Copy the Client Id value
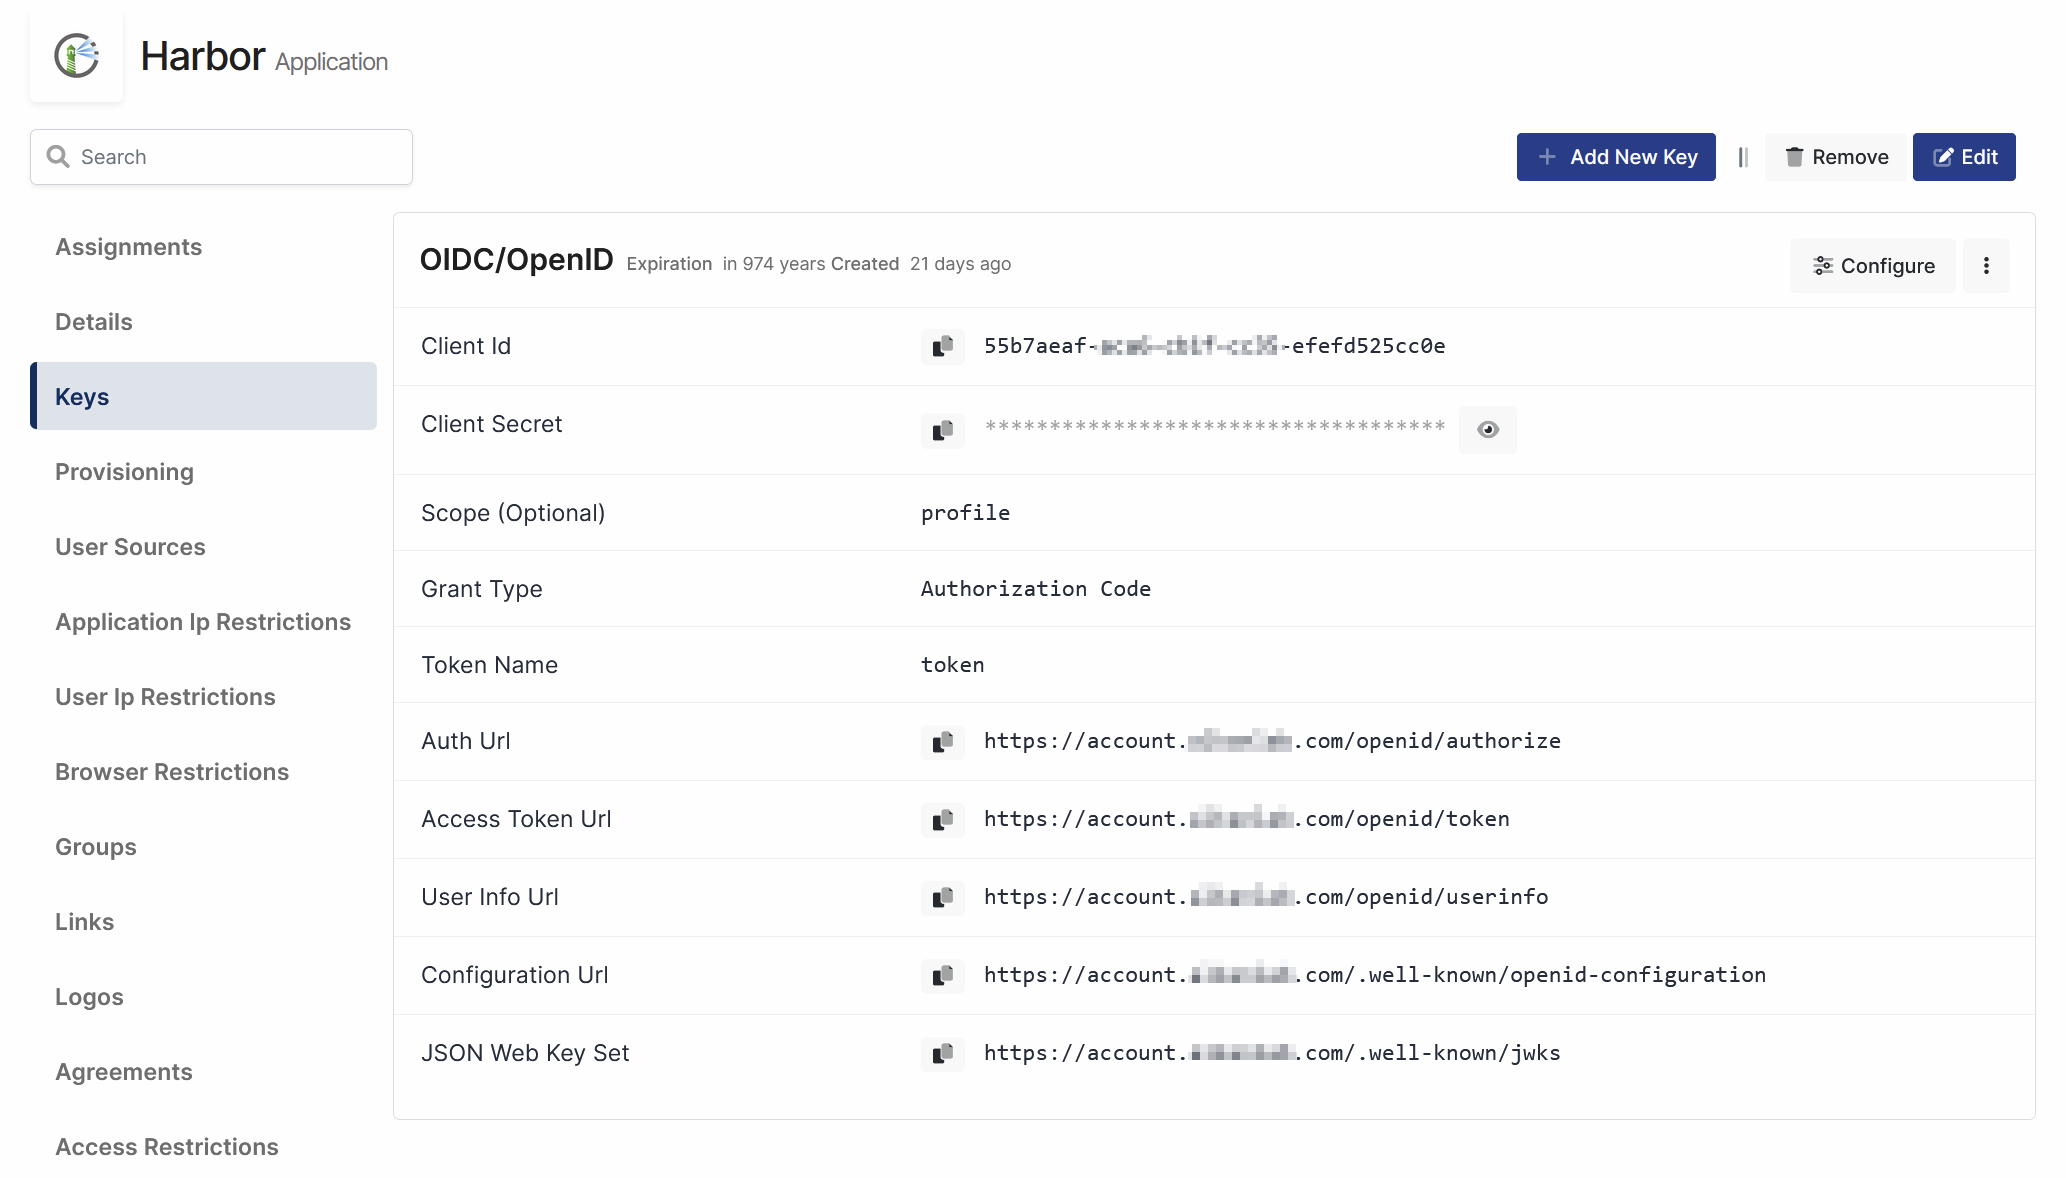The image size is (2066, 1178). click(942, 346)
